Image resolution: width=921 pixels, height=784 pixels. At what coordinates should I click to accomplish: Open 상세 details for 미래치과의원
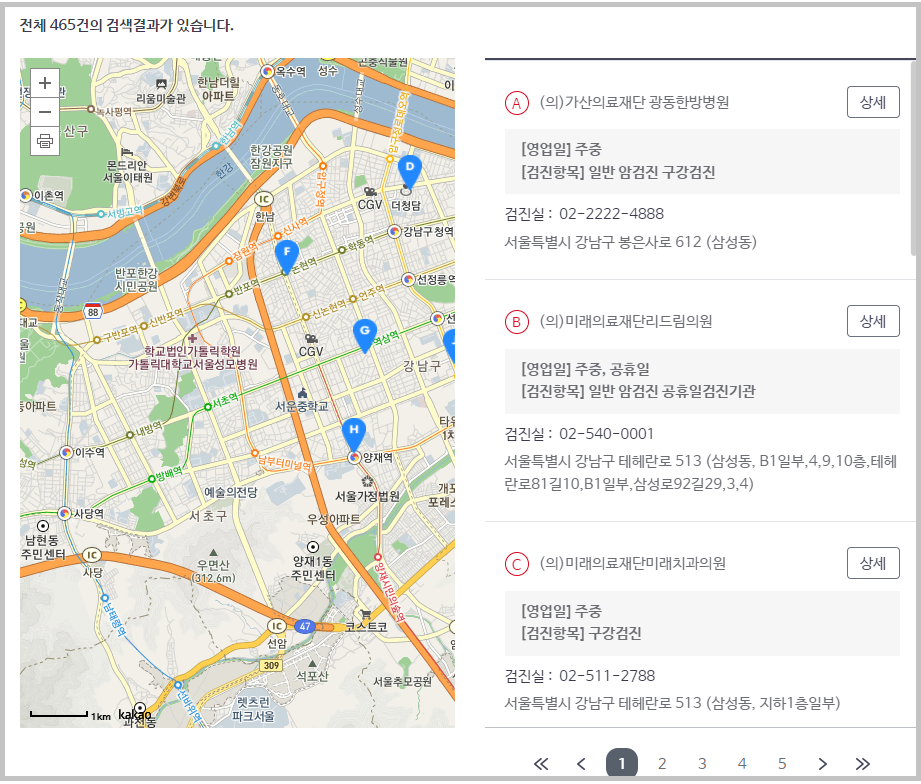coord(872,562)
